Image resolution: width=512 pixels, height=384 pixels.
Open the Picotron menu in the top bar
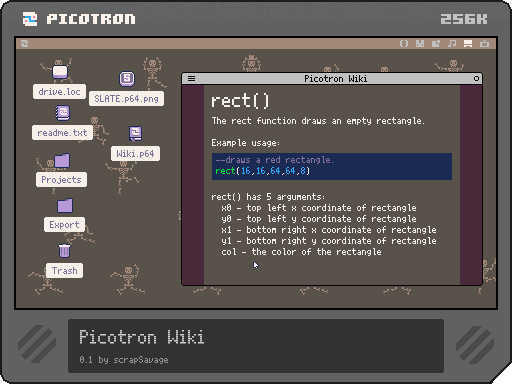[24, 44]
